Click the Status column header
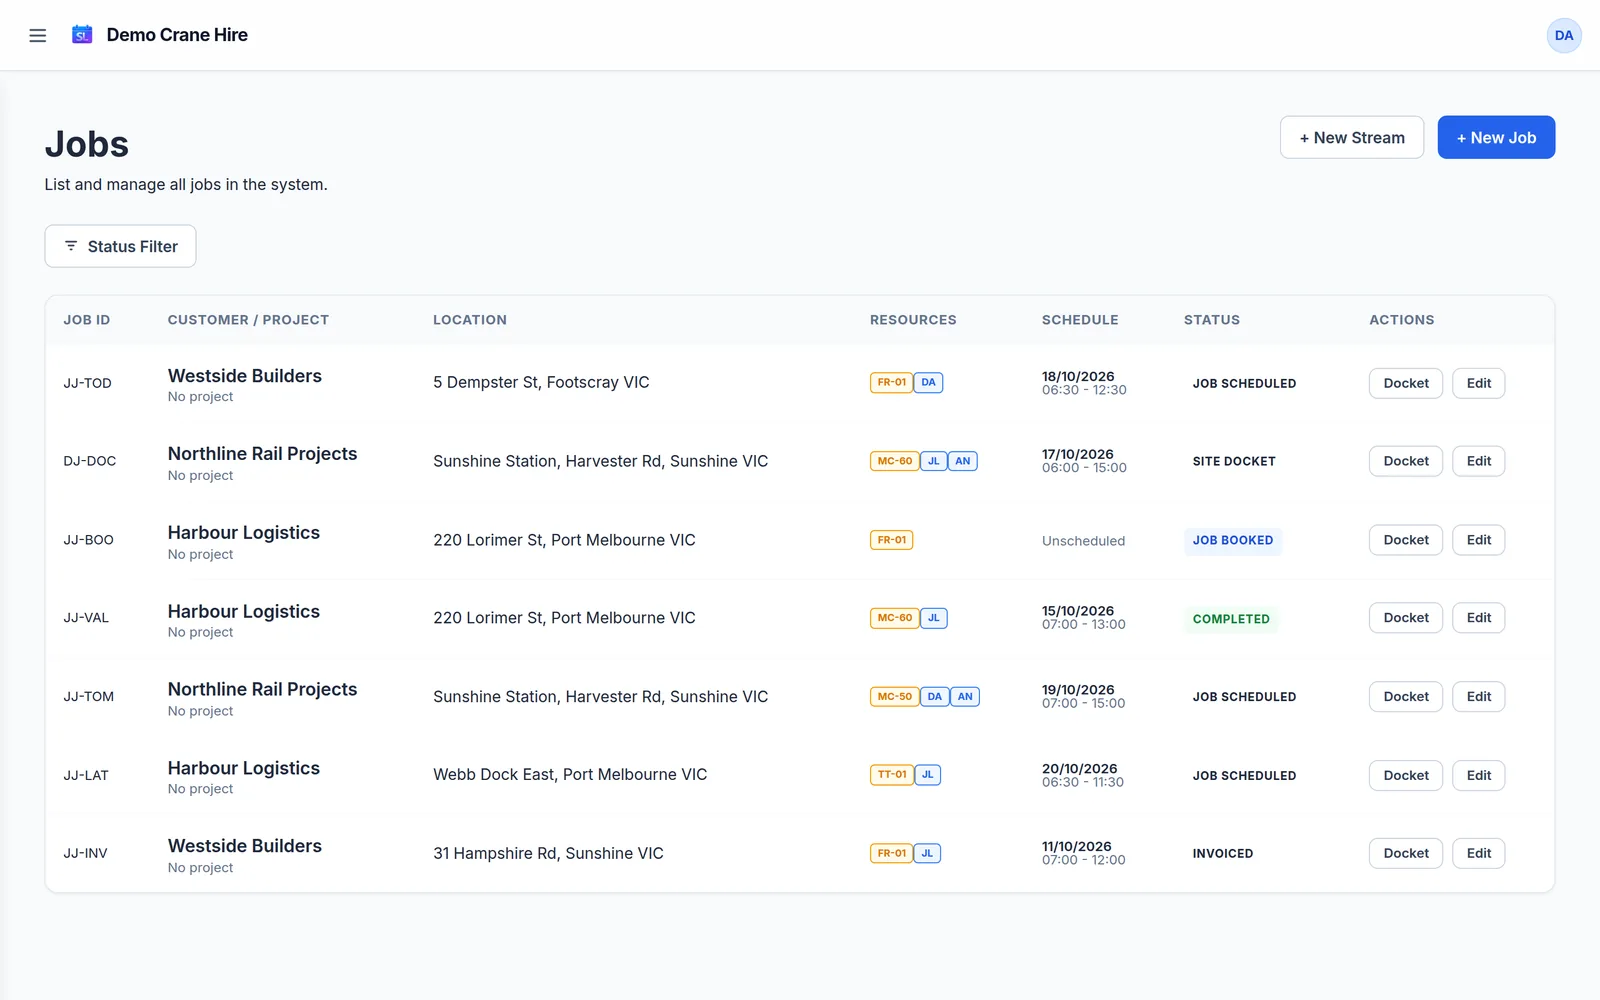Viewport: 1600px width, 1000px height. (x=1212, y=320)
